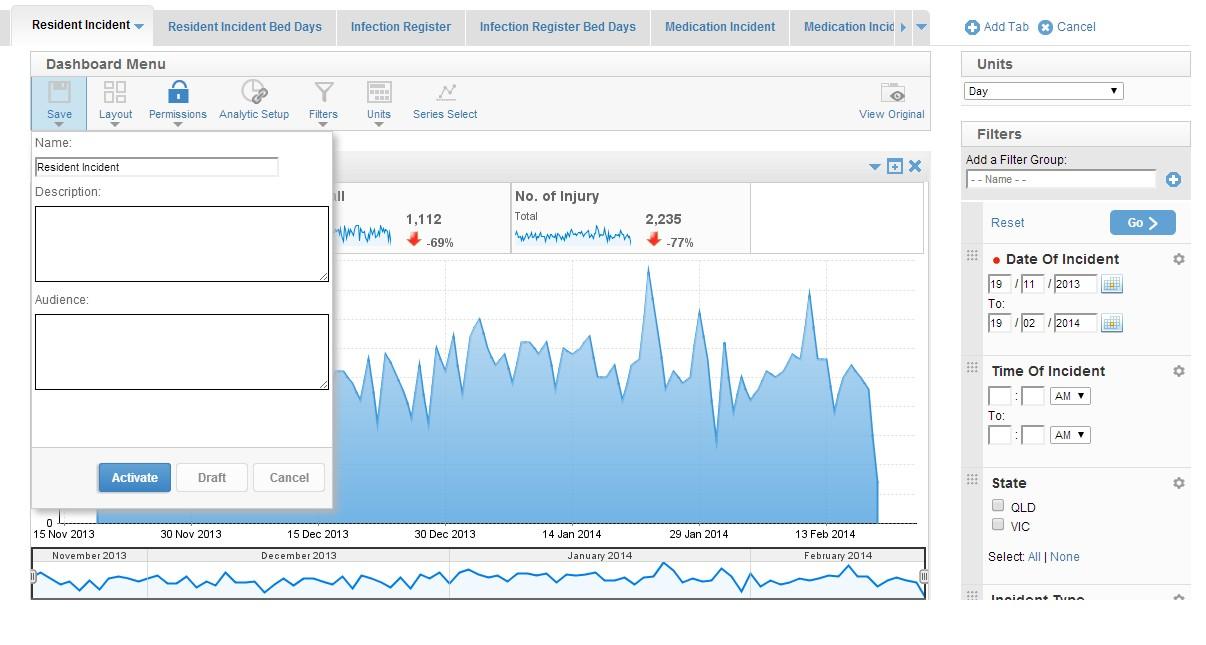Image resolution: width=1206 pixels, height=645 pixels.
Task: Select None states link
Action: coord(1065,557)
